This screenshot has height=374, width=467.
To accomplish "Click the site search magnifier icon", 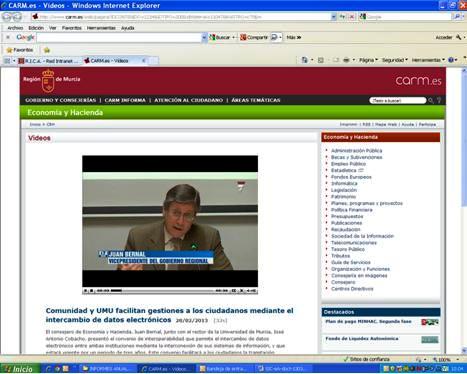I will 431,100.
